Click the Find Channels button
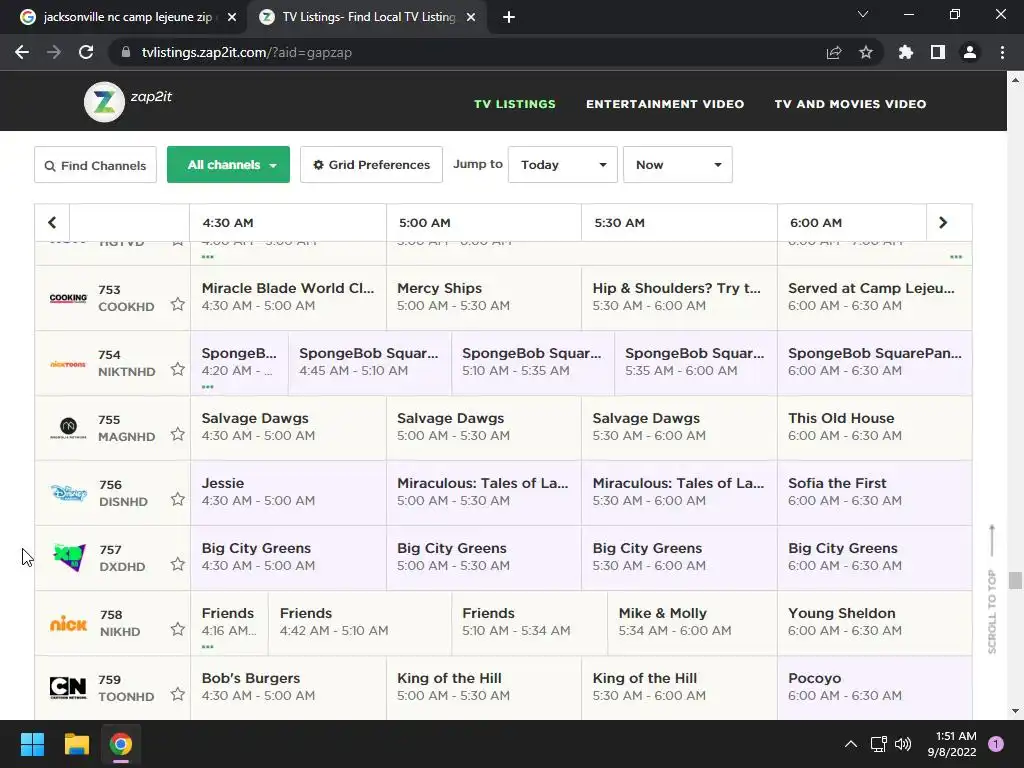The image size is (1024, 768). pyautogui.click(x=95, y=165)
